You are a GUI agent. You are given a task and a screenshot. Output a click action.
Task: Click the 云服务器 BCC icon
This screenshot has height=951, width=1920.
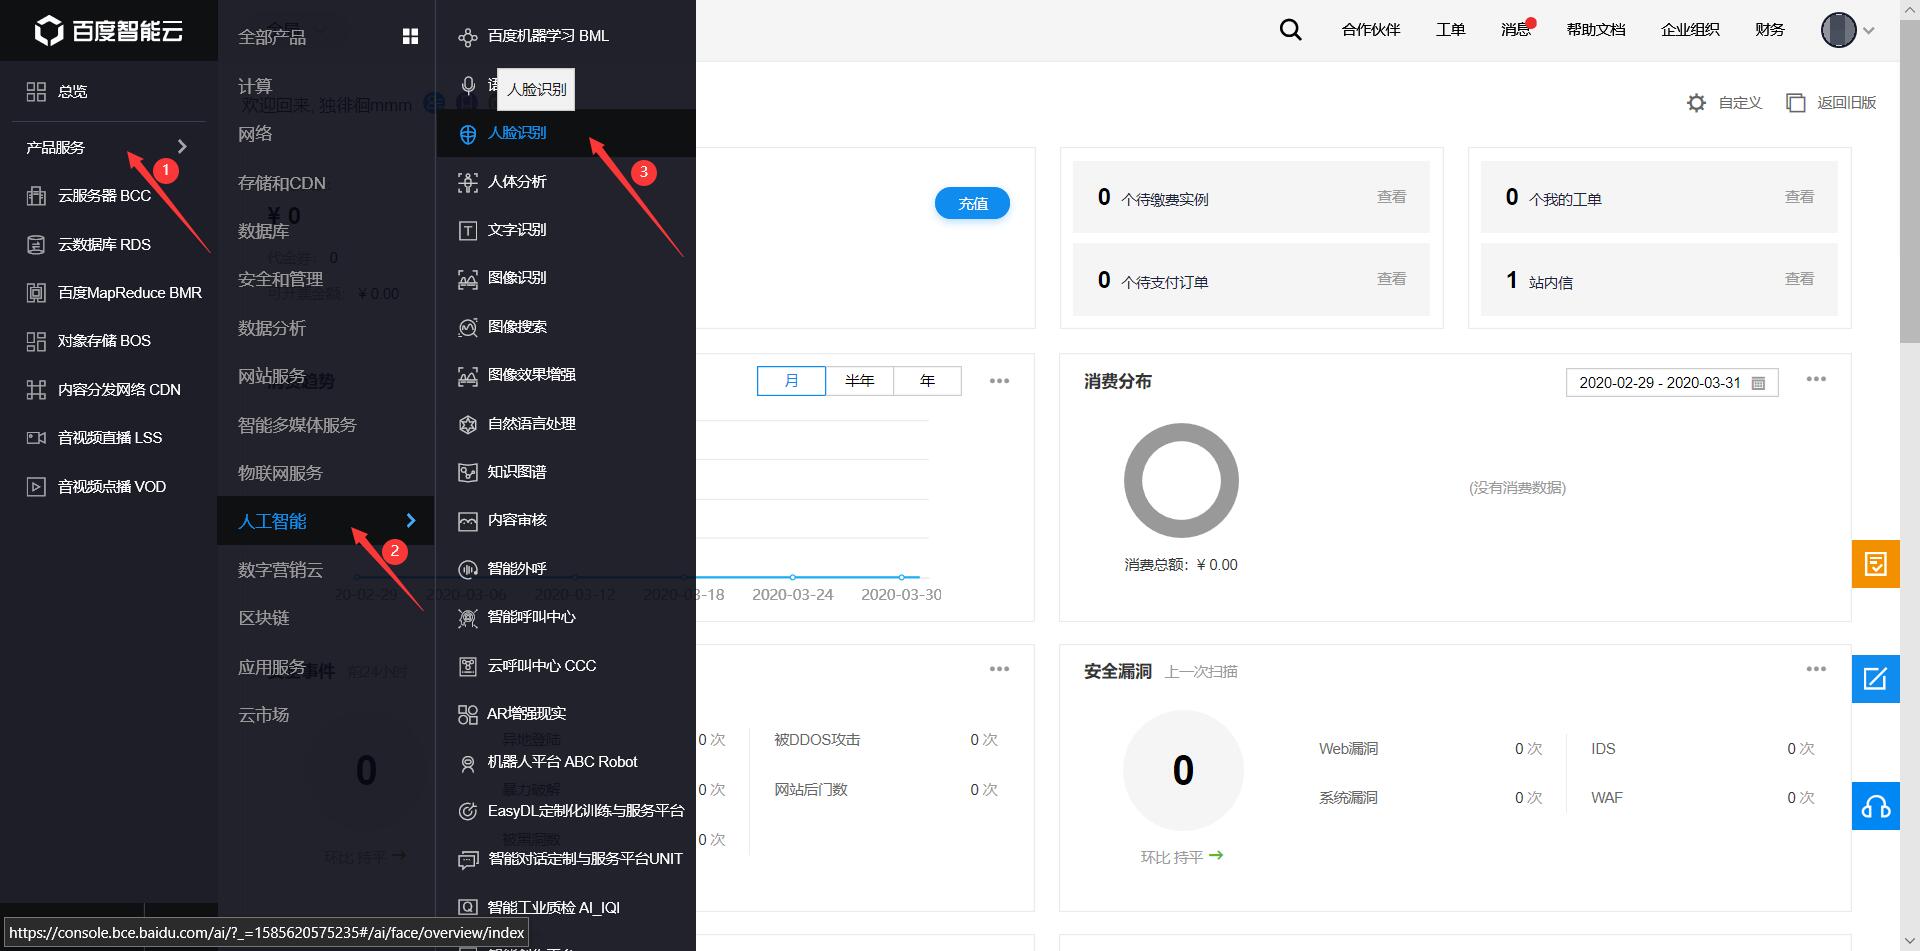pos(36,196)
